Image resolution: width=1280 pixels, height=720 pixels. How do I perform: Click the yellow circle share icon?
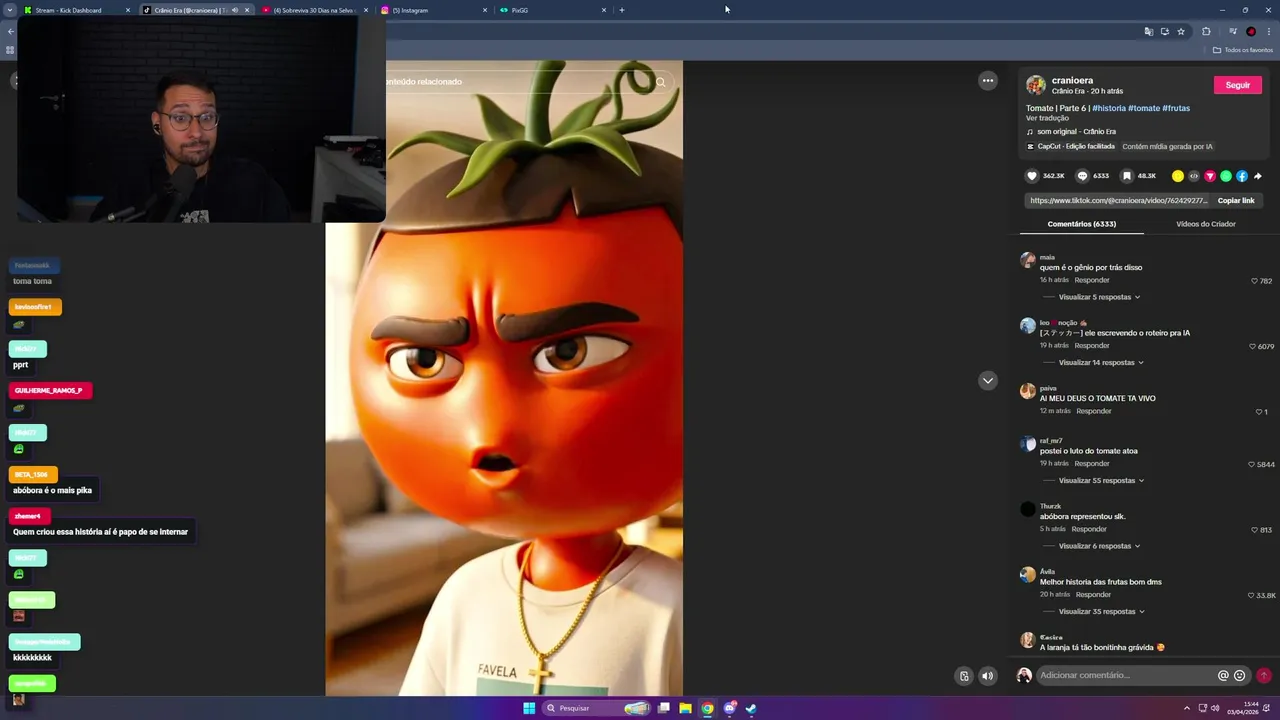coord(1178,176)
